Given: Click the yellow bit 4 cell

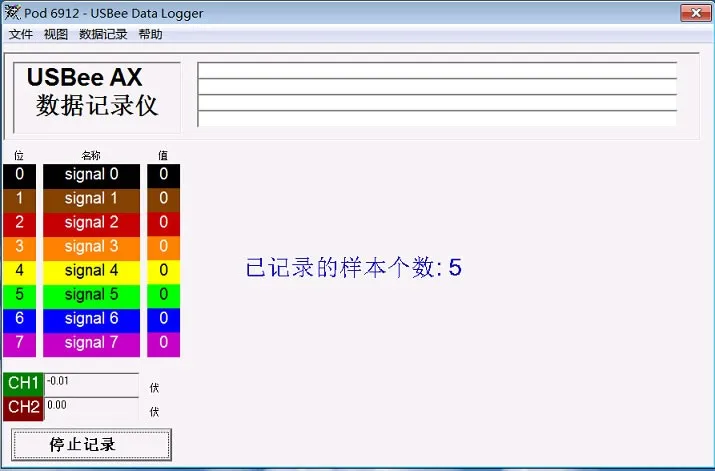Looking at the screenshot, I should pos(19,273).
